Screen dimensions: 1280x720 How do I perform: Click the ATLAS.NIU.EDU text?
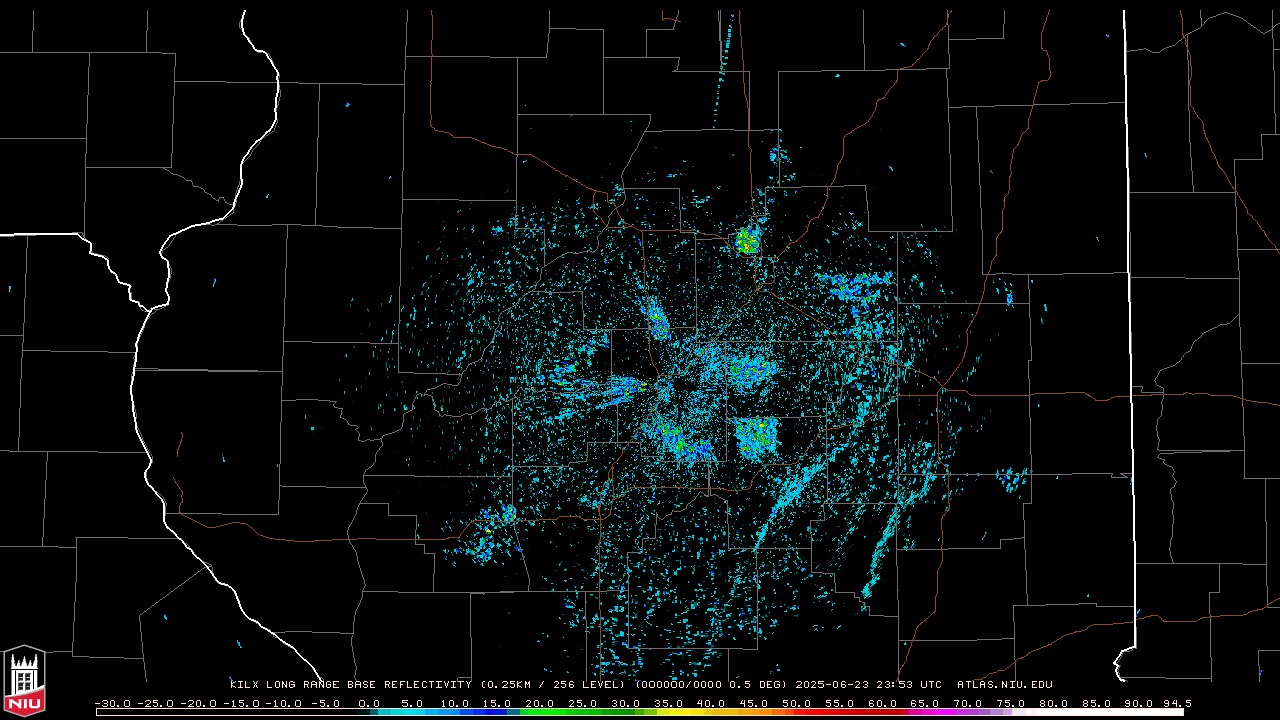point(1005,685)
